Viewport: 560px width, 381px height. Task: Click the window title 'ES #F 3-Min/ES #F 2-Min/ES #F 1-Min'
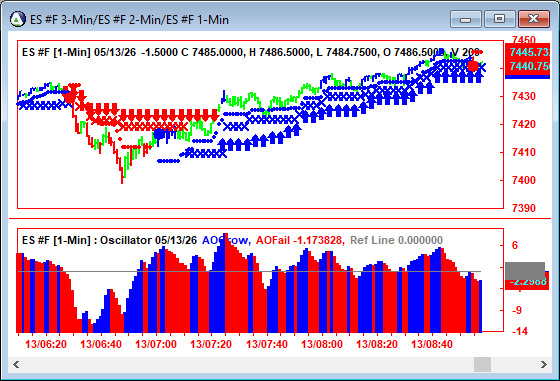point(129,20)
